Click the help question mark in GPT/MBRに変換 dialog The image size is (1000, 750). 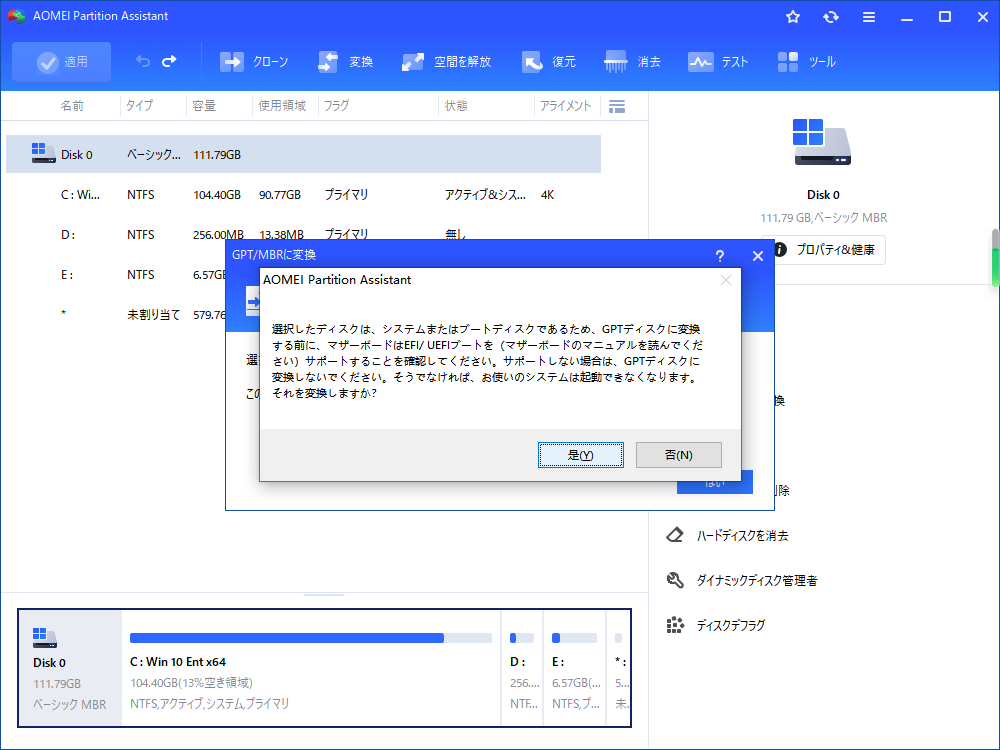click(719, 256)
